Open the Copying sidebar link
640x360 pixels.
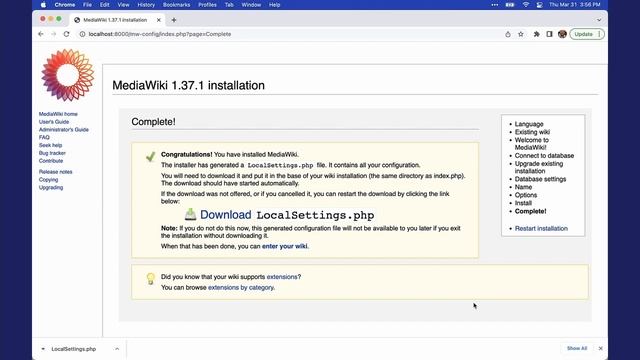click(x=49, y=180)
